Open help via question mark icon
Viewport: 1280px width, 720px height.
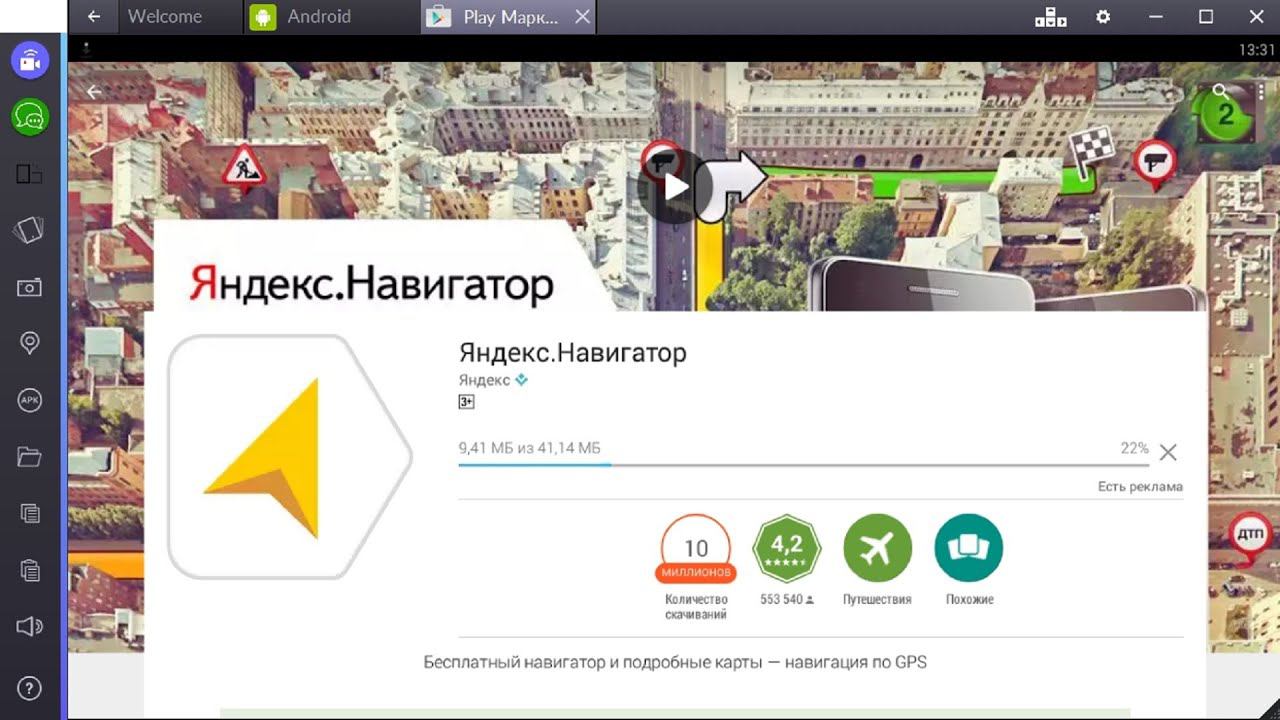coord(30,688)
